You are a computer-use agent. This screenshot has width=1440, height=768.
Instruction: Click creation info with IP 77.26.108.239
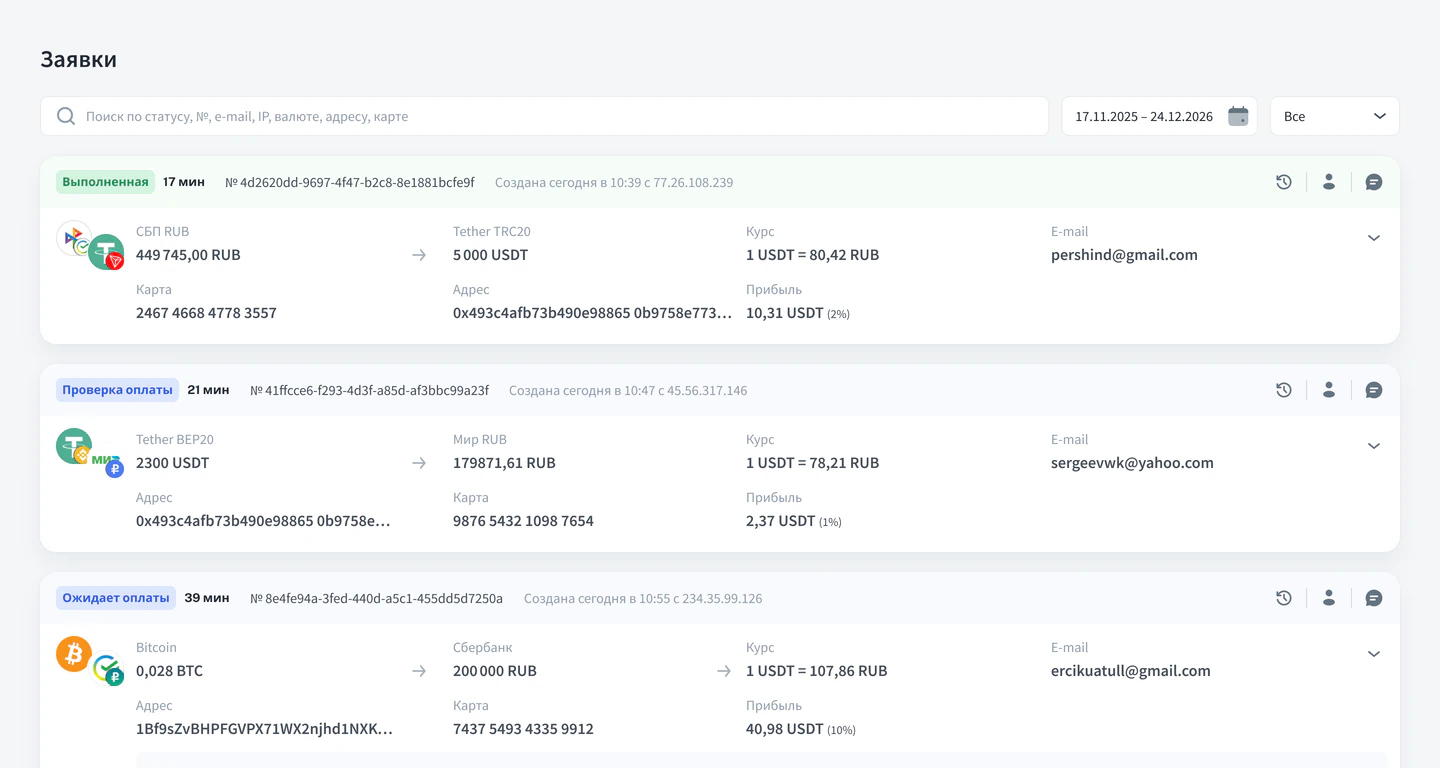(614, 183)
